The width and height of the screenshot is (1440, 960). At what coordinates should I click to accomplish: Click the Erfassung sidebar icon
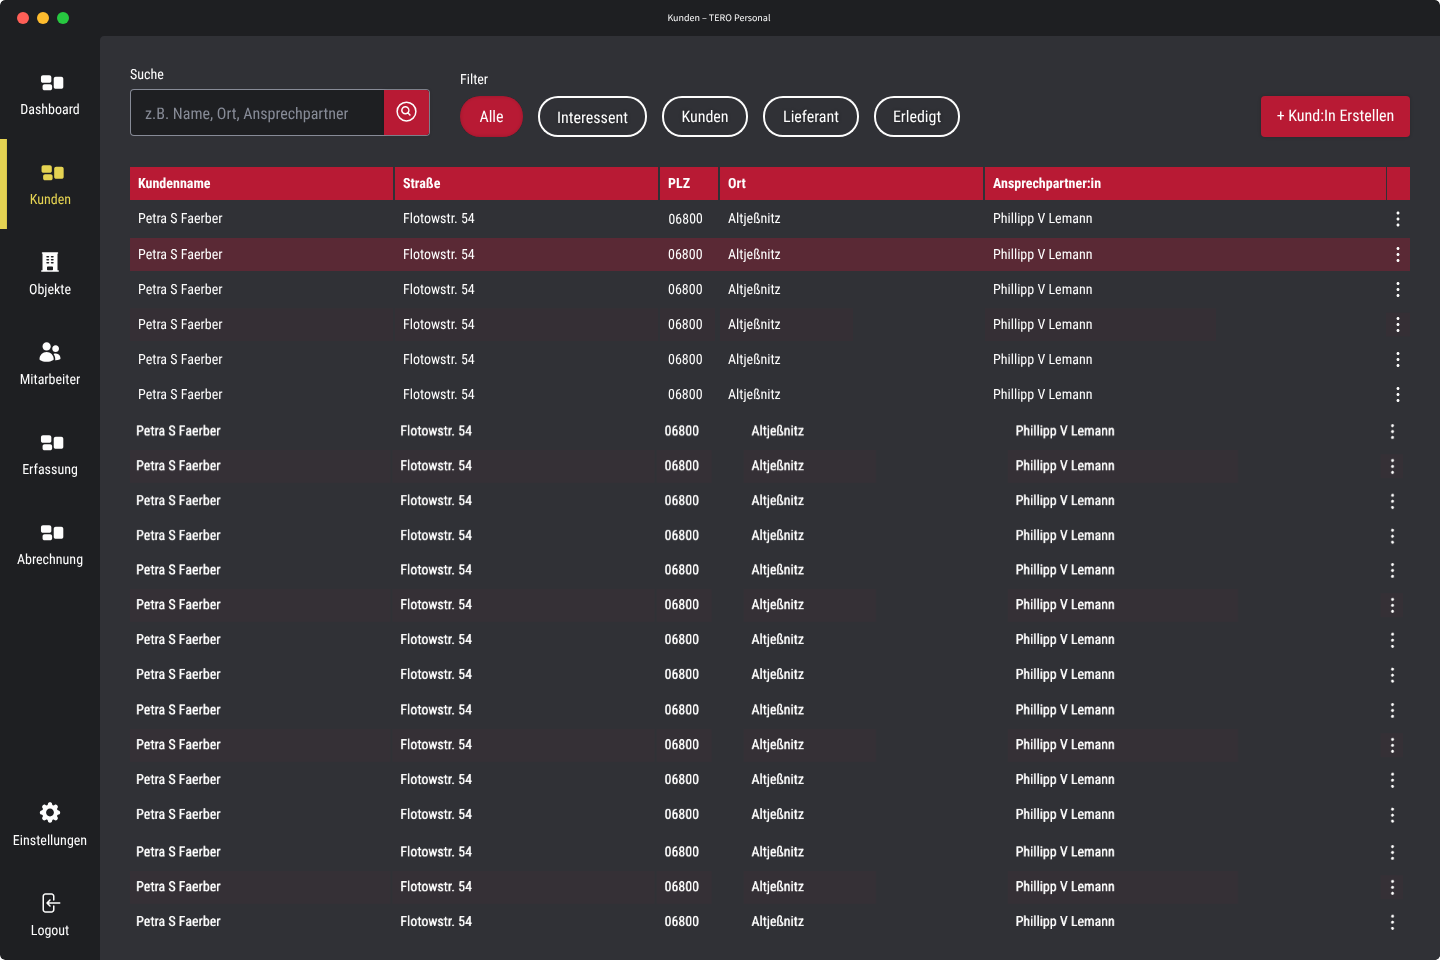[x=51, y=443]
